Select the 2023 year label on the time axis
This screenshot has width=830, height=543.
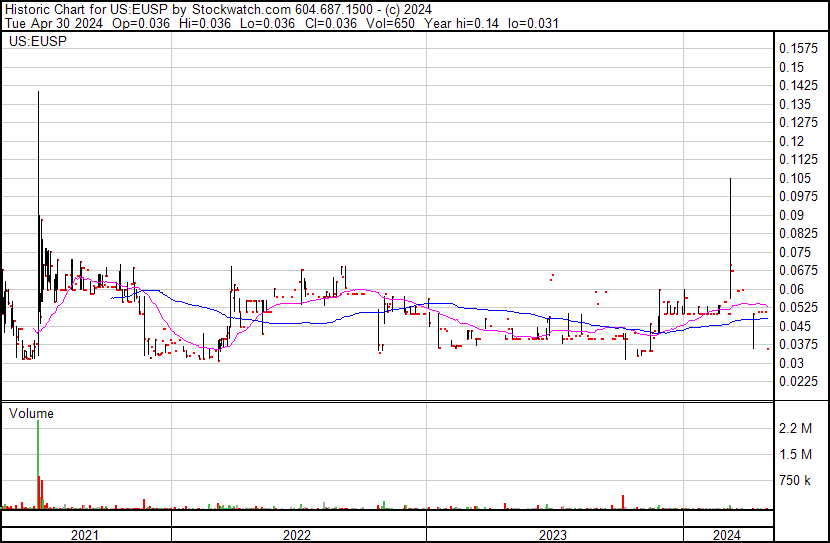tap(553, 535)
